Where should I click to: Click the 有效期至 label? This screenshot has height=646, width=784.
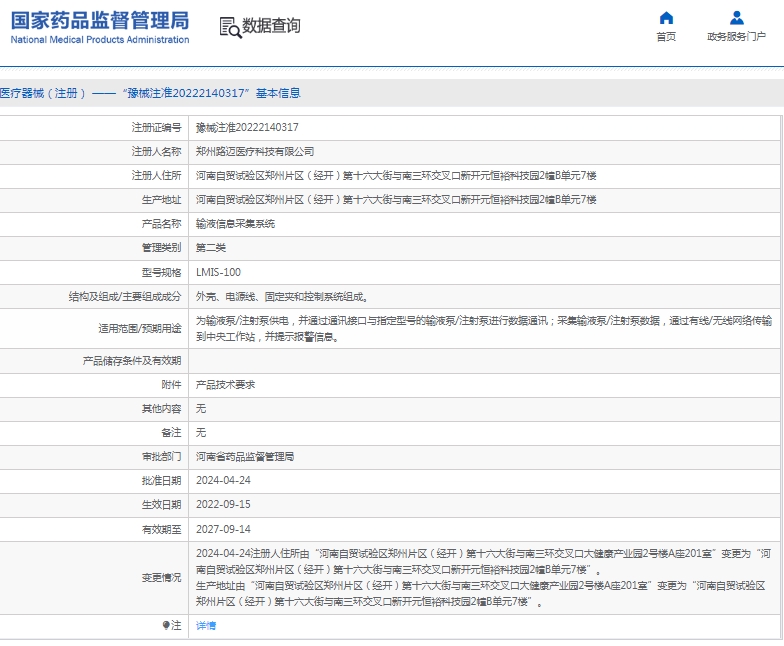[x=161, y=529]
